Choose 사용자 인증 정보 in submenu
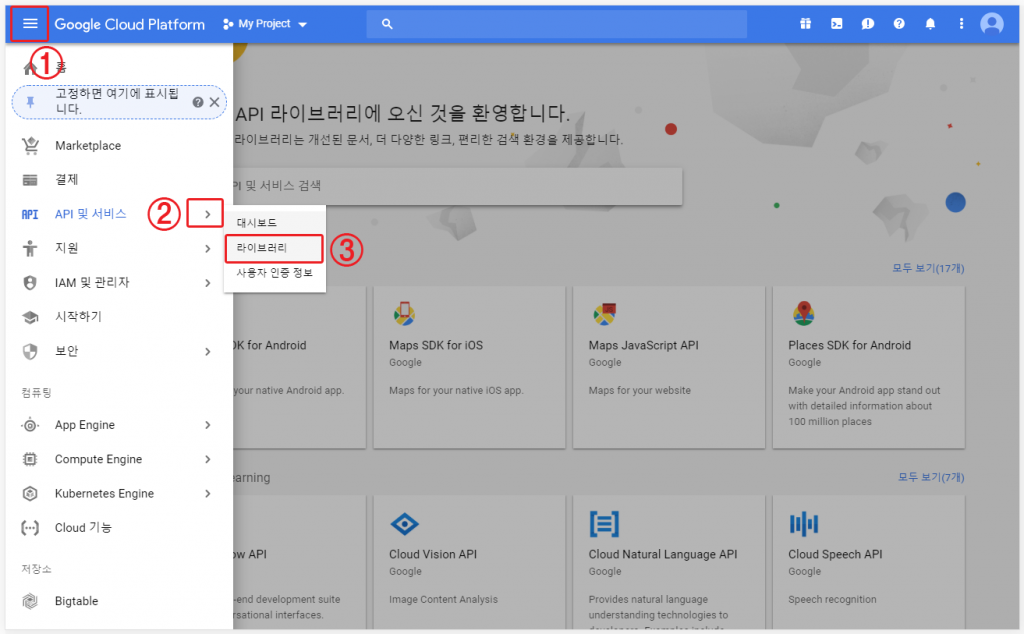This screenshot has height=634, width=1024. tap(274, 273)
